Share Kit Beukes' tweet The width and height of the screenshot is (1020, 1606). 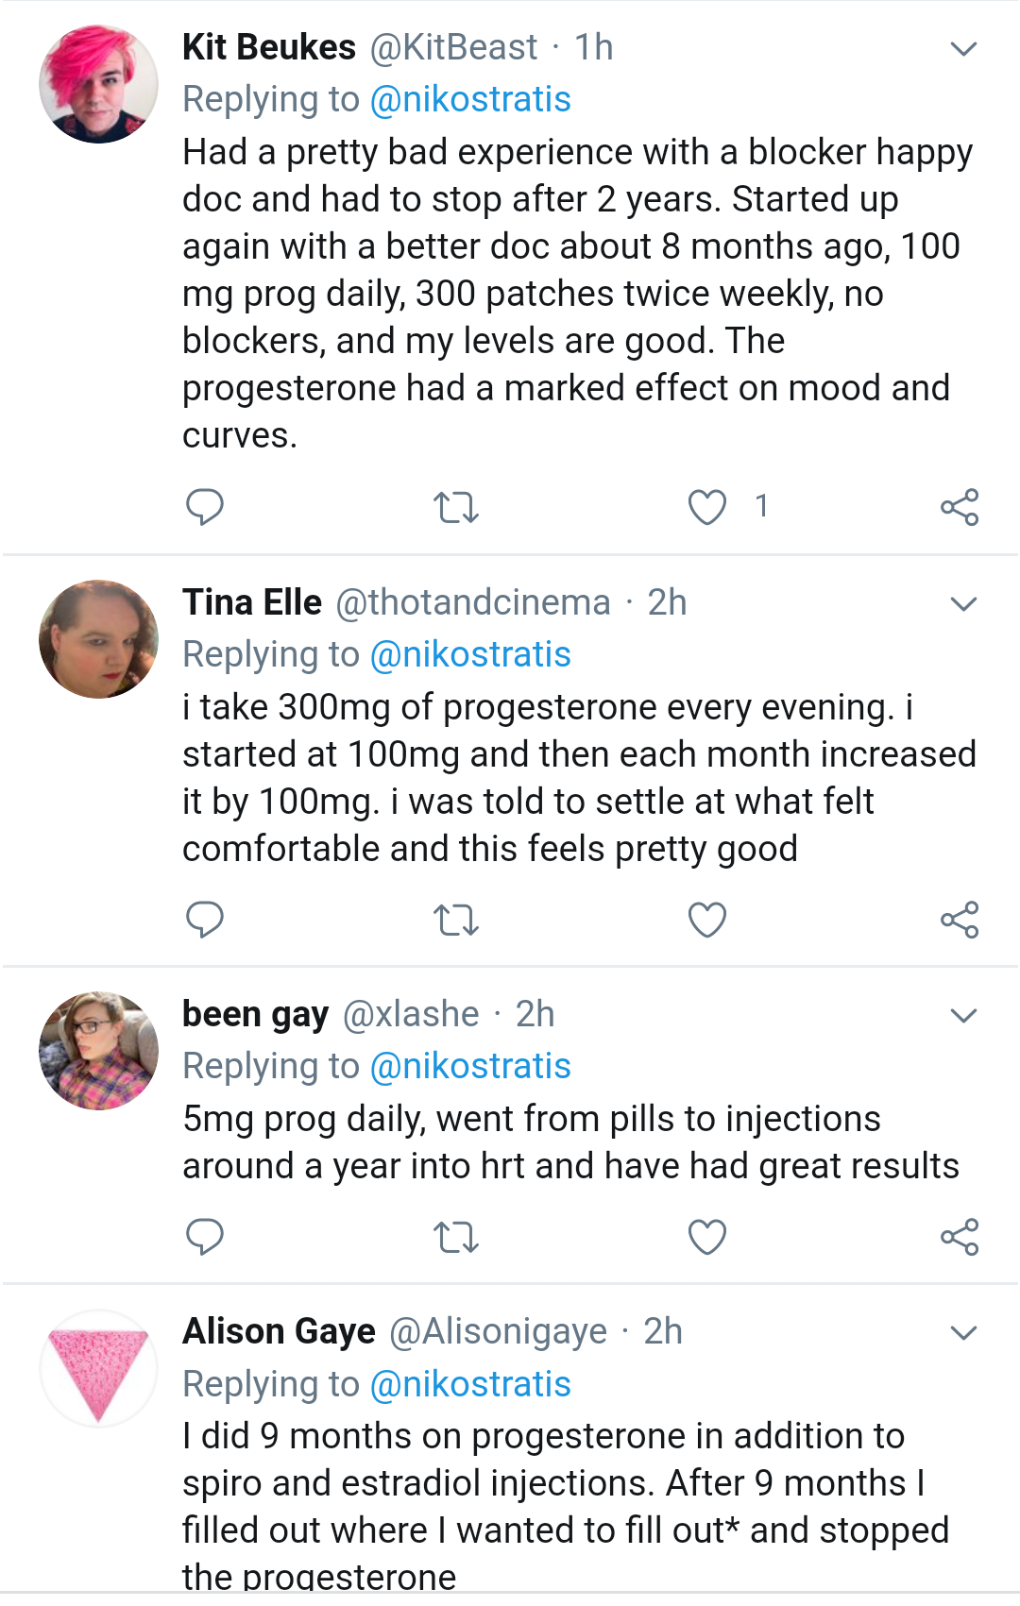coord(959,507)
